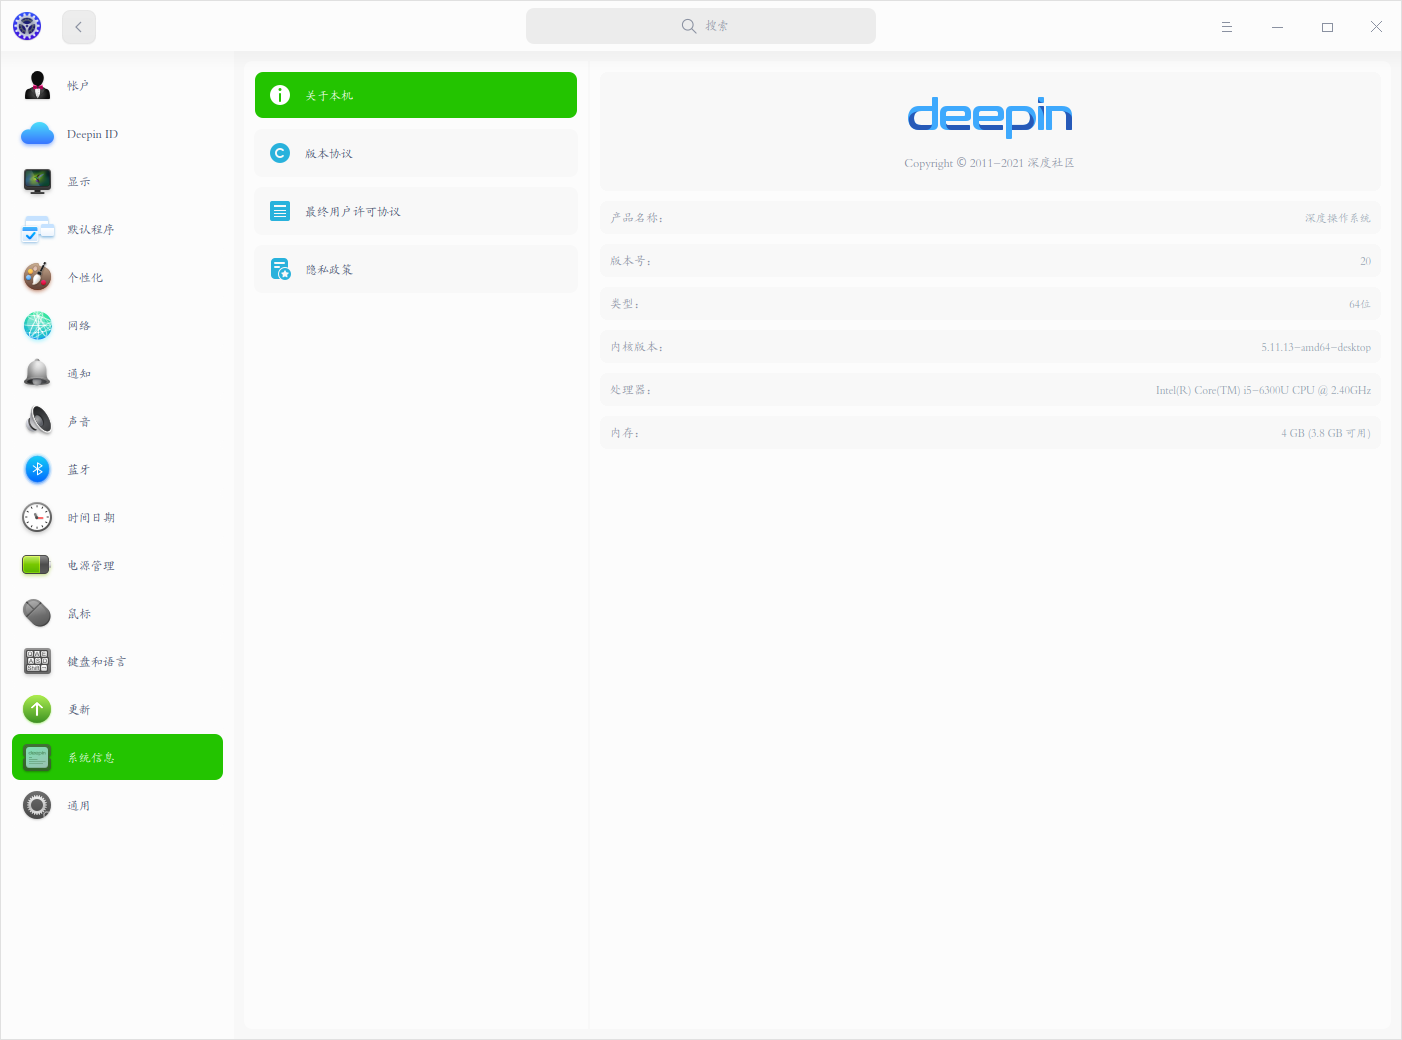Screen dimensions: 1402x1040
Task: Click the version value 20
Action: (1365, 261)
